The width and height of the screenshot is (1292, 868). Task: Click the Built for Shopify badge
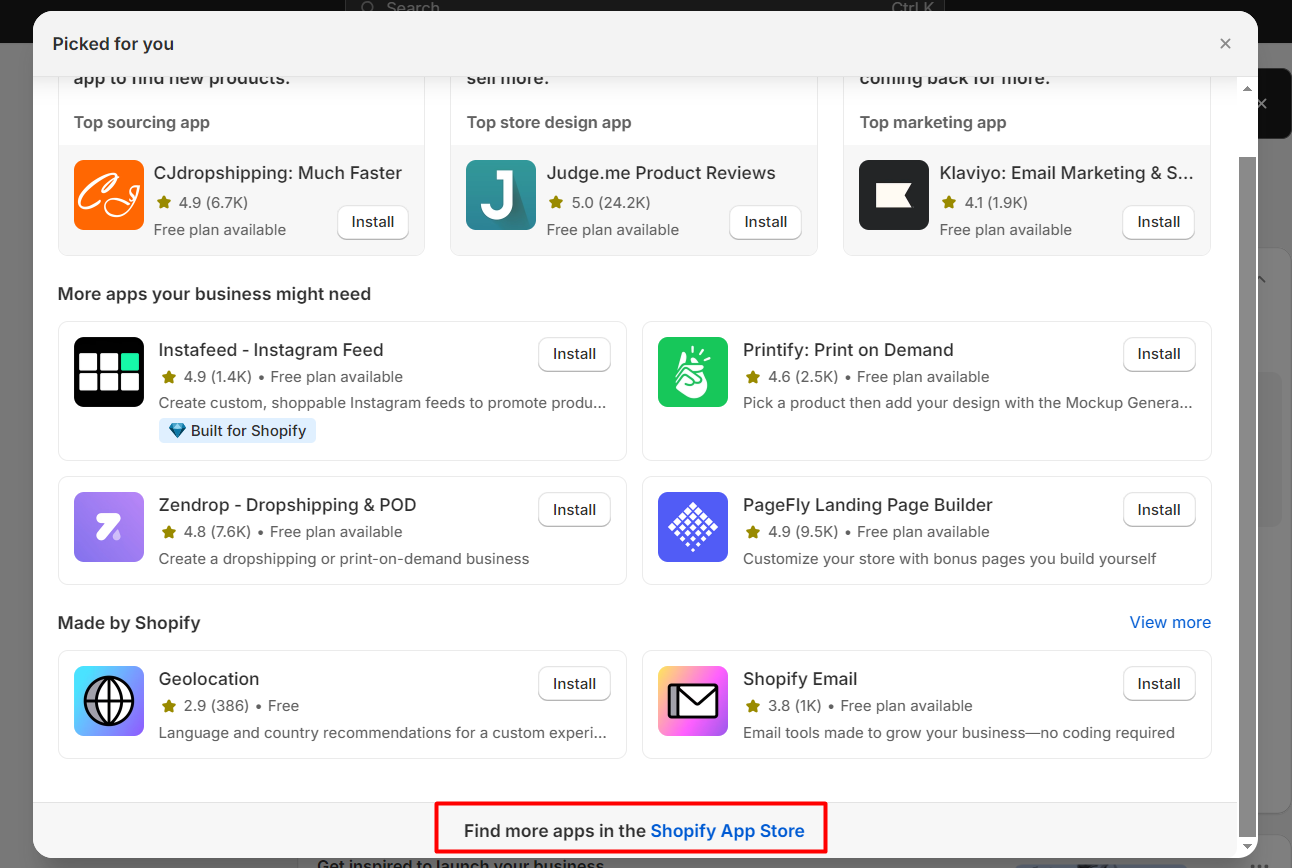[237, 431]
